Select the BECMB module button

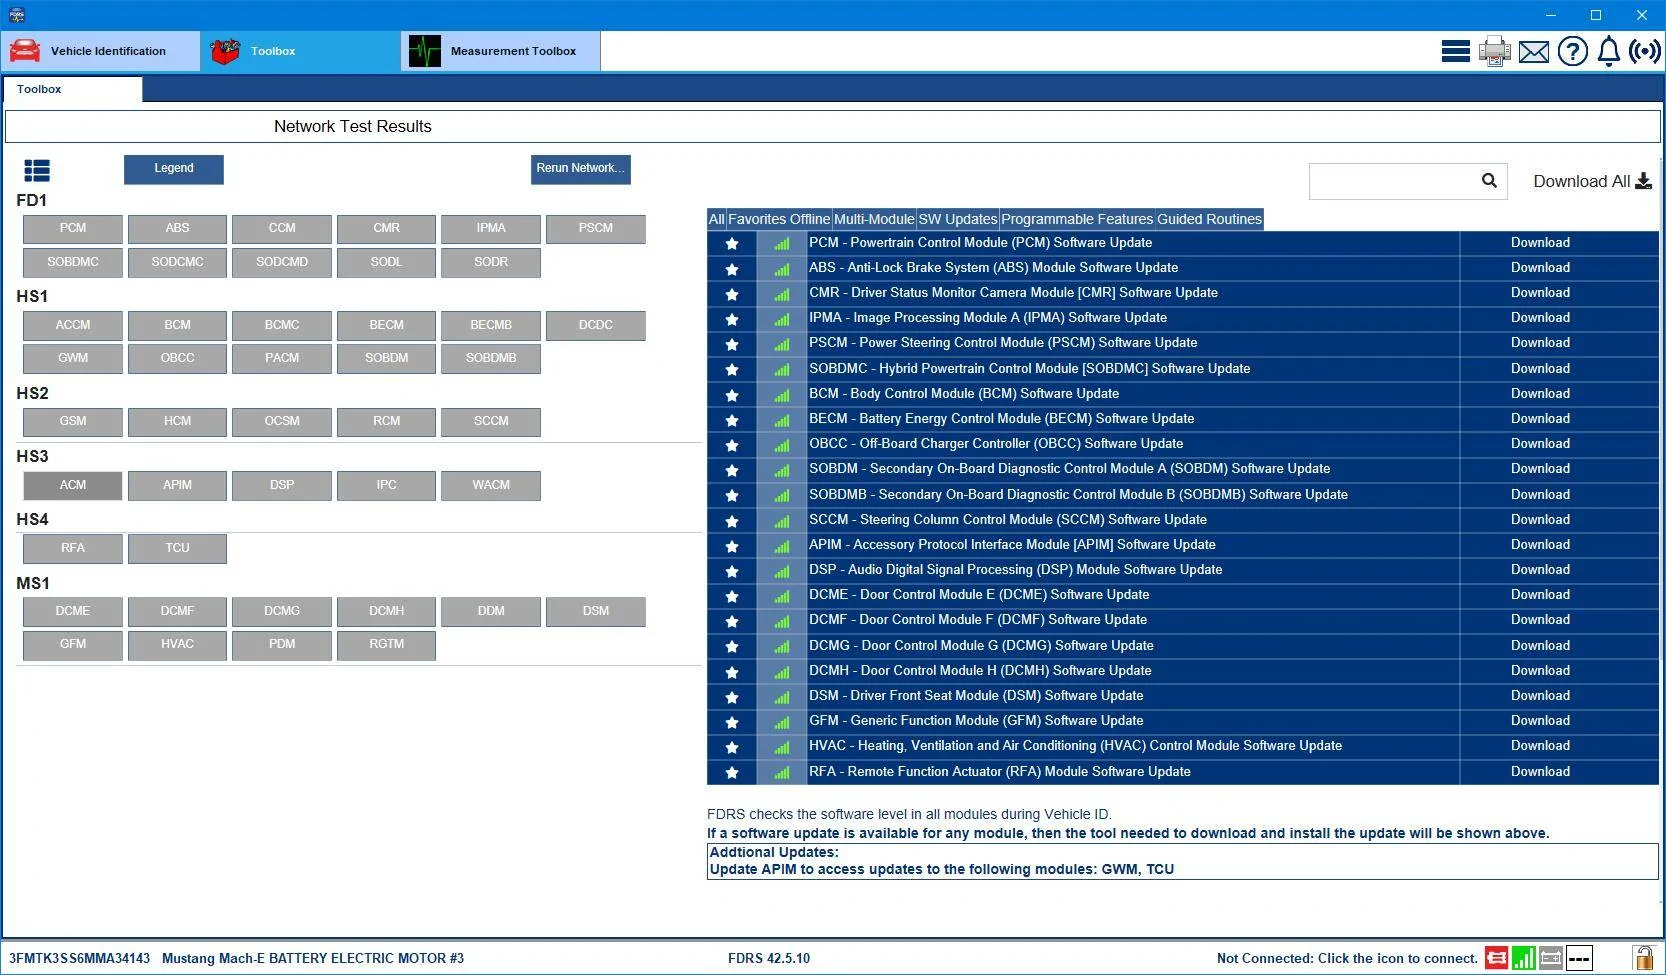tap(491, 326)
